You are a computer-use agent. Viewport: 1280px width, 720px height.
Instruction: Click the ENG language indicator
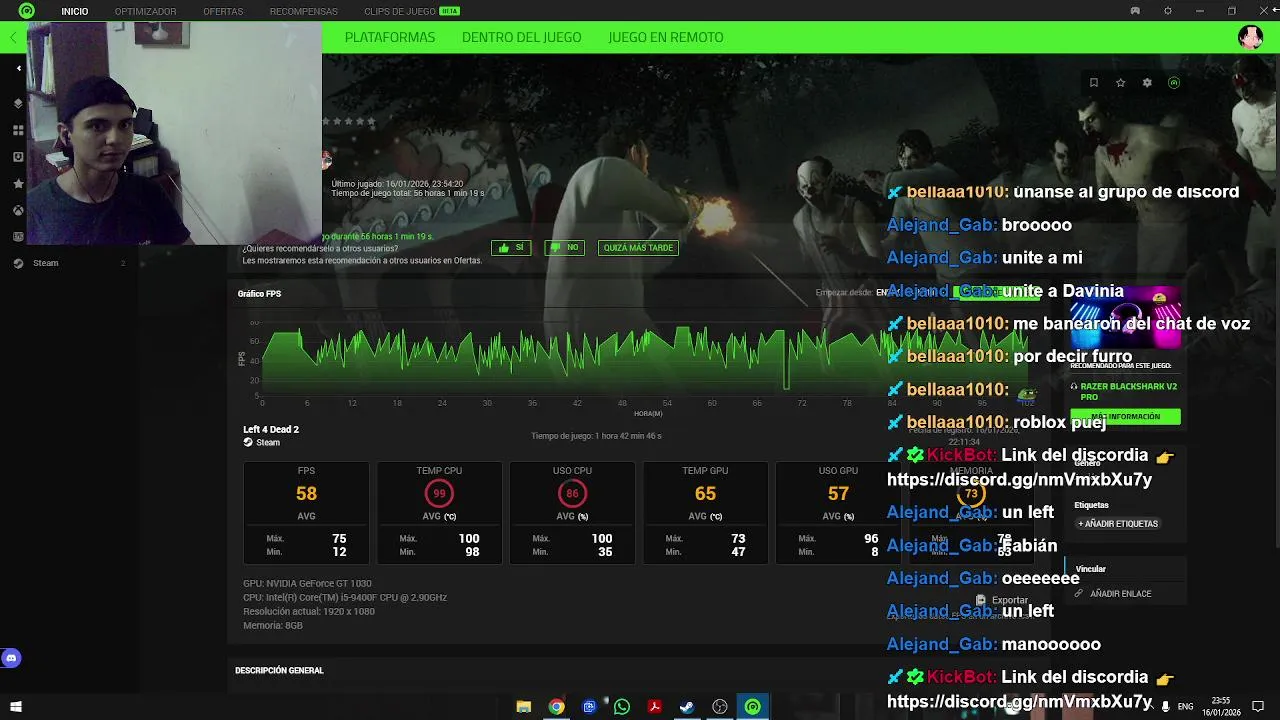point(1185,707)
